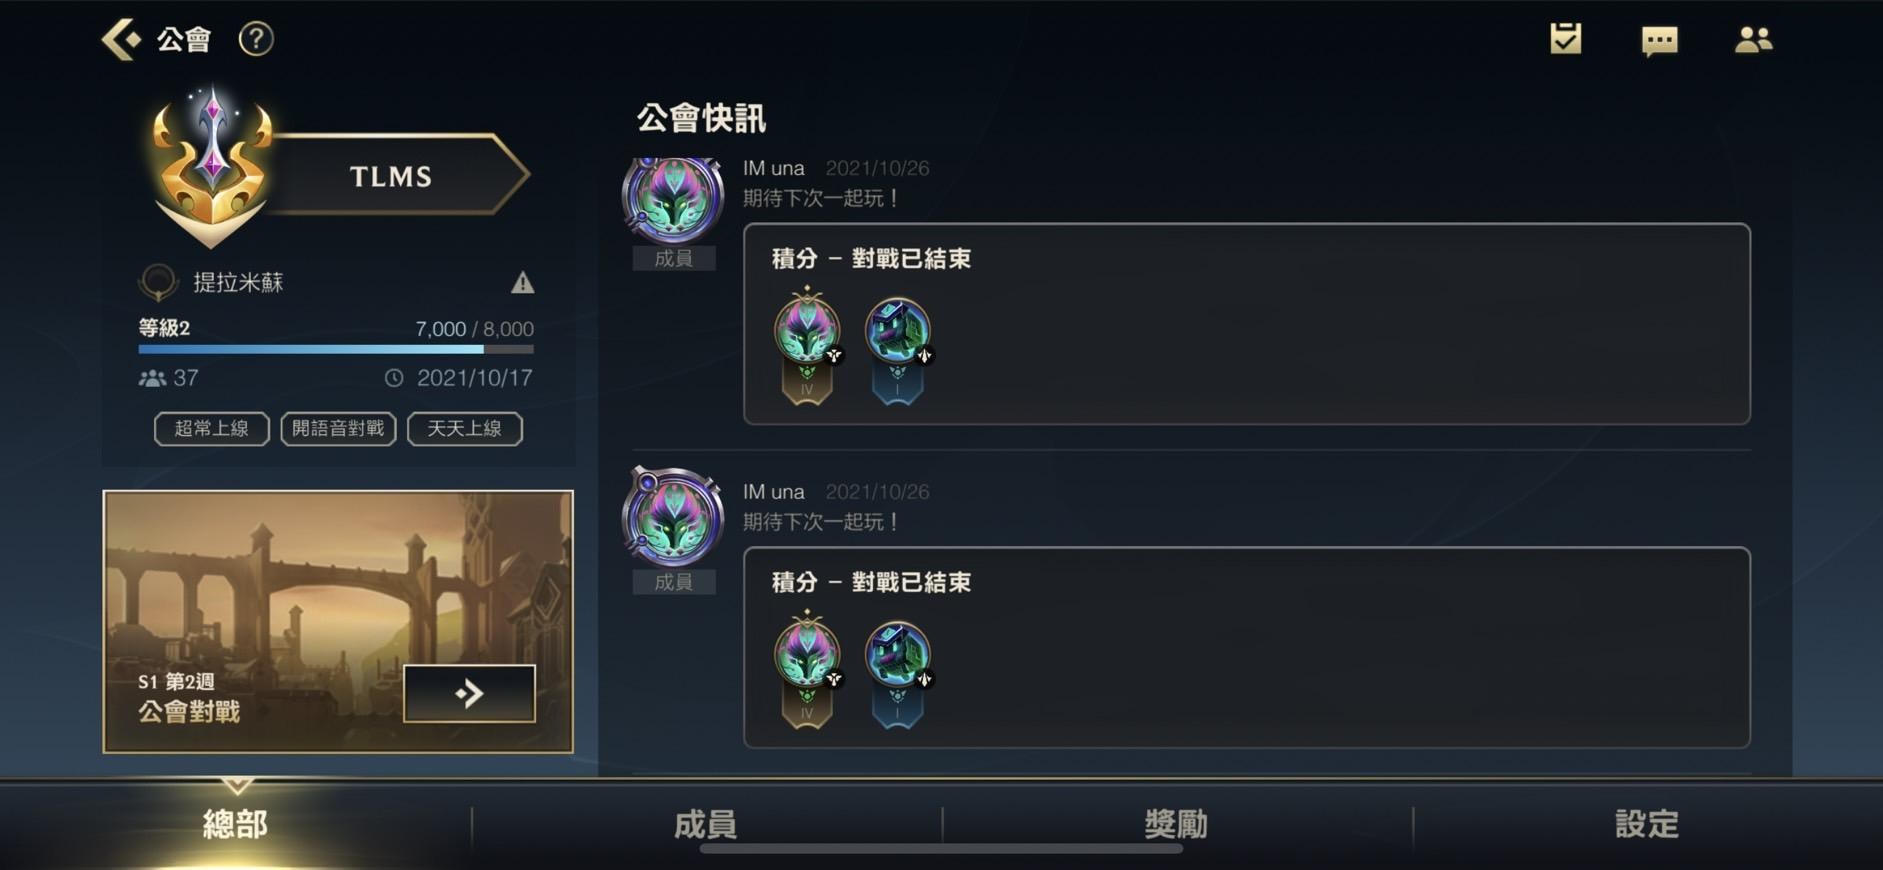Screen dimensions: 1883x870
Task: Switch to the 總部 tab
Action: pos(235,824)
